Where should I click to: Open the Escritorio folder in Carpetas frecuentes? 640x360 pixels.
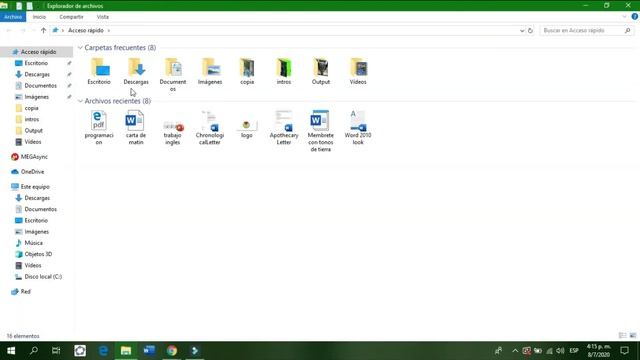tap(99, 71)
